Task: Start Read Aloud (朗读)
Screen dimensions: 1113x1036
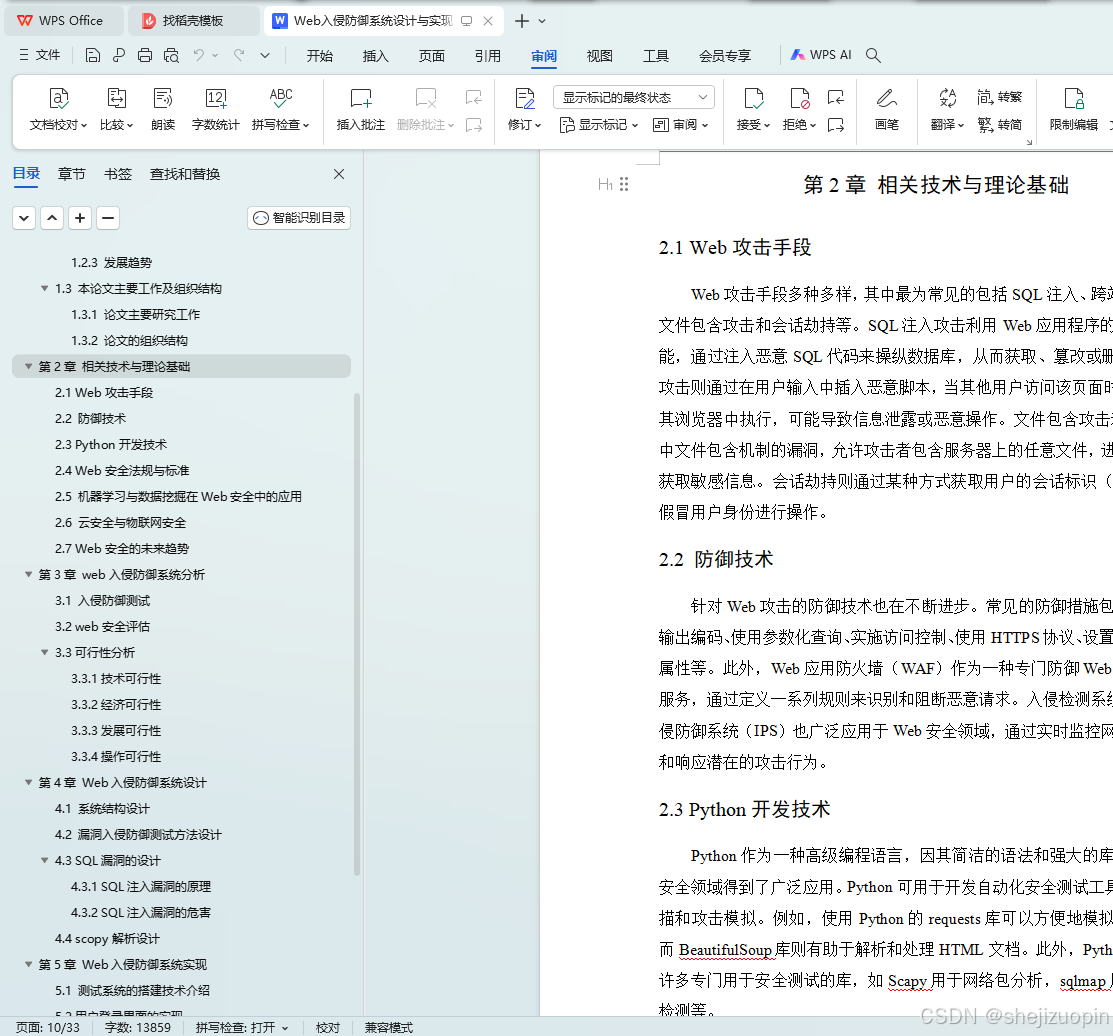Action: pos(163,109)
